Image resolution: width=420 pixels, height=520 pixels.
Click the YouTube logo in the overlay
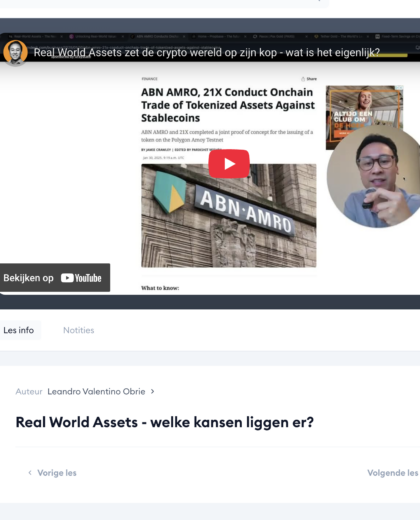coord(81,278)
